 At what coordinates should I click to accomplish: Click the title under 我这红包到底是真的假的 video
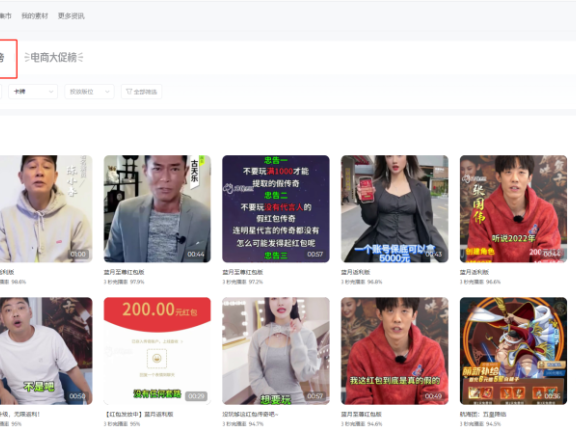coord(361,414)
